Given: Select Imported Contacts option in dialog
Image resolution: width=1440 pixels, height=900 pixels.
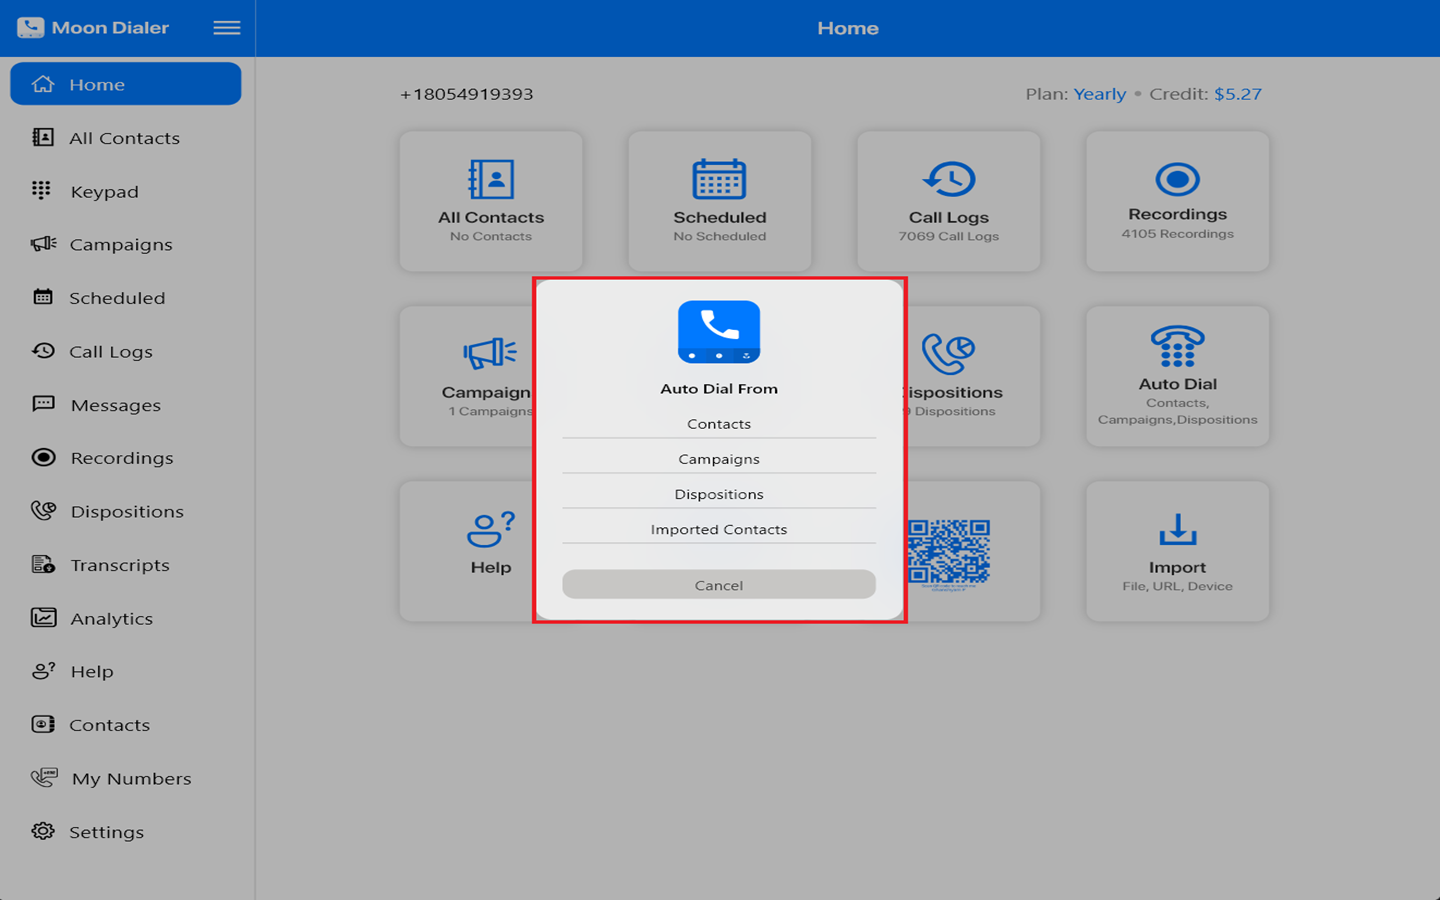Looking at the screenshot, I should tap(719, 529).
